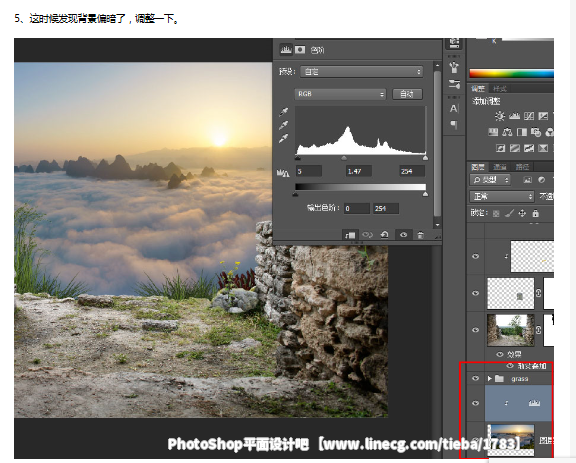The width and height of the screenshot is (576, 463).
Task: Pick the gray point eyedropper
Action: tap(284, 125)
